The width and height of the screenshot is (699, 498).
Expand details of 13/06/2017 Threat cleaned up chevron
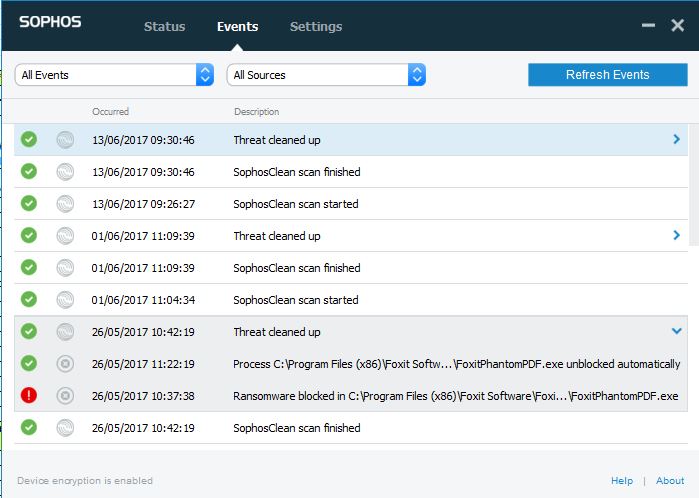676,139
